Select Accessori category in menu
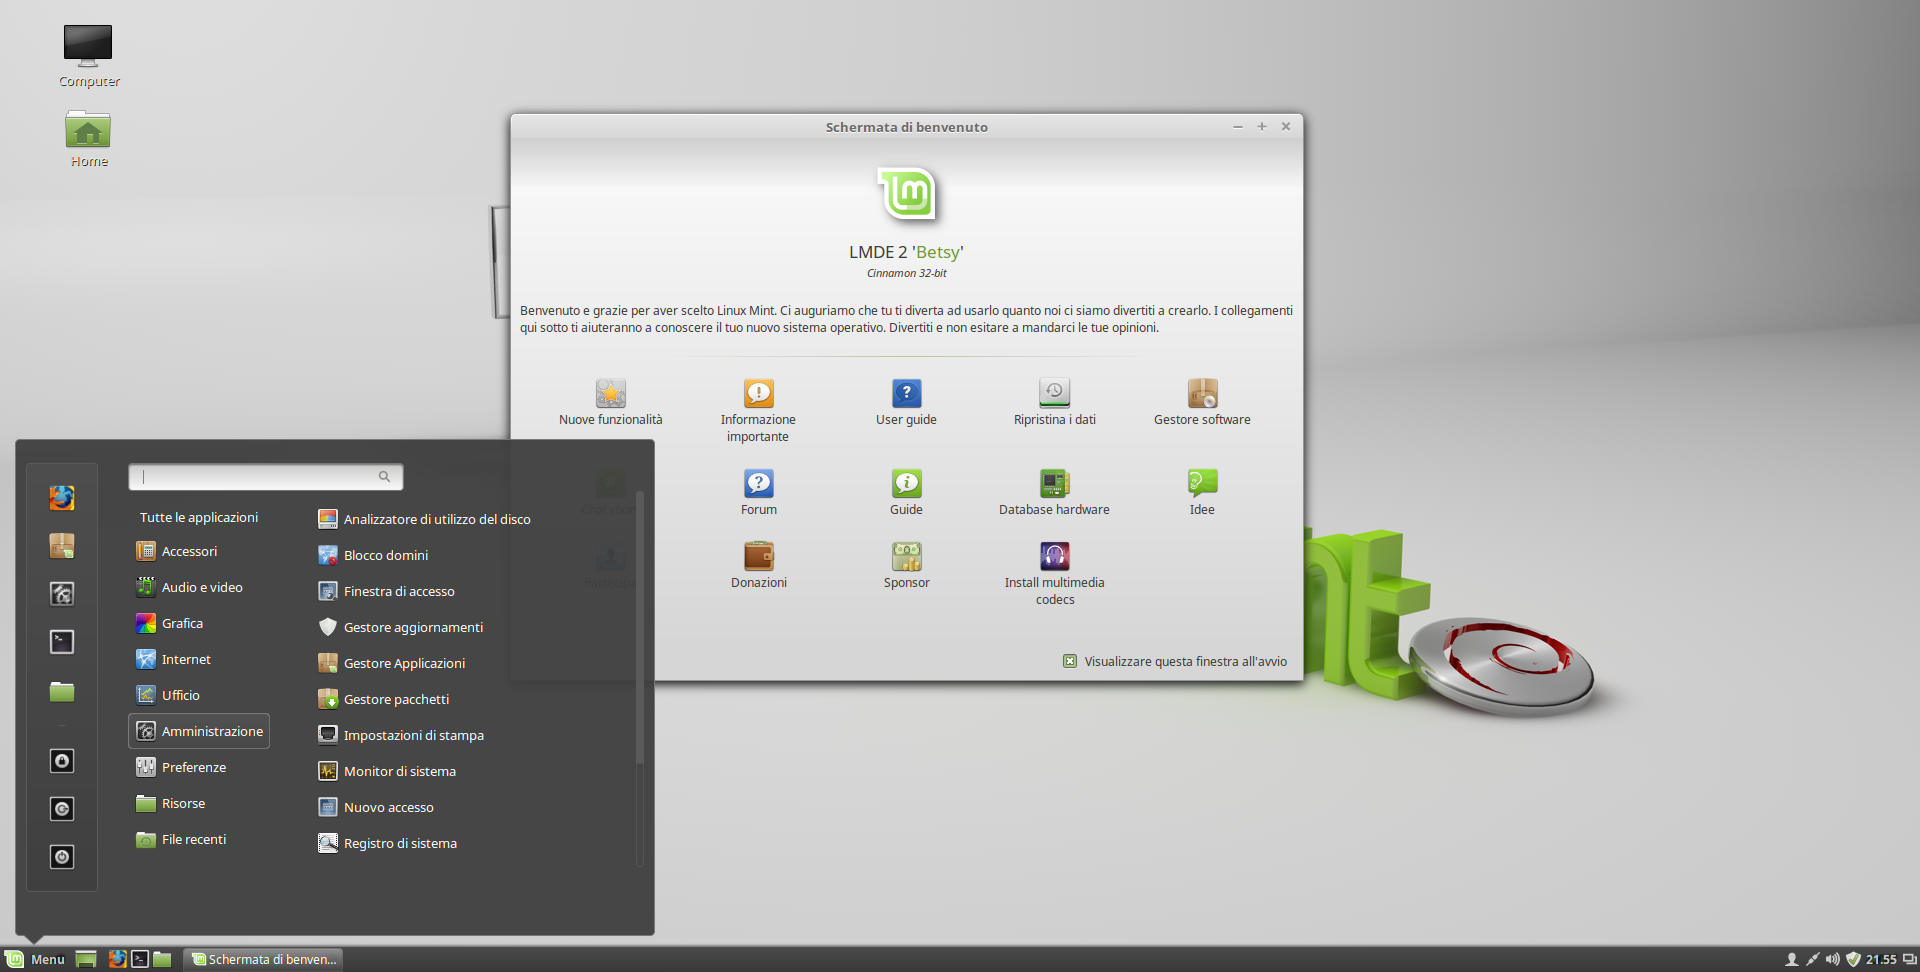The width and height of the screenshot is (1920, 972). point(199,551)
